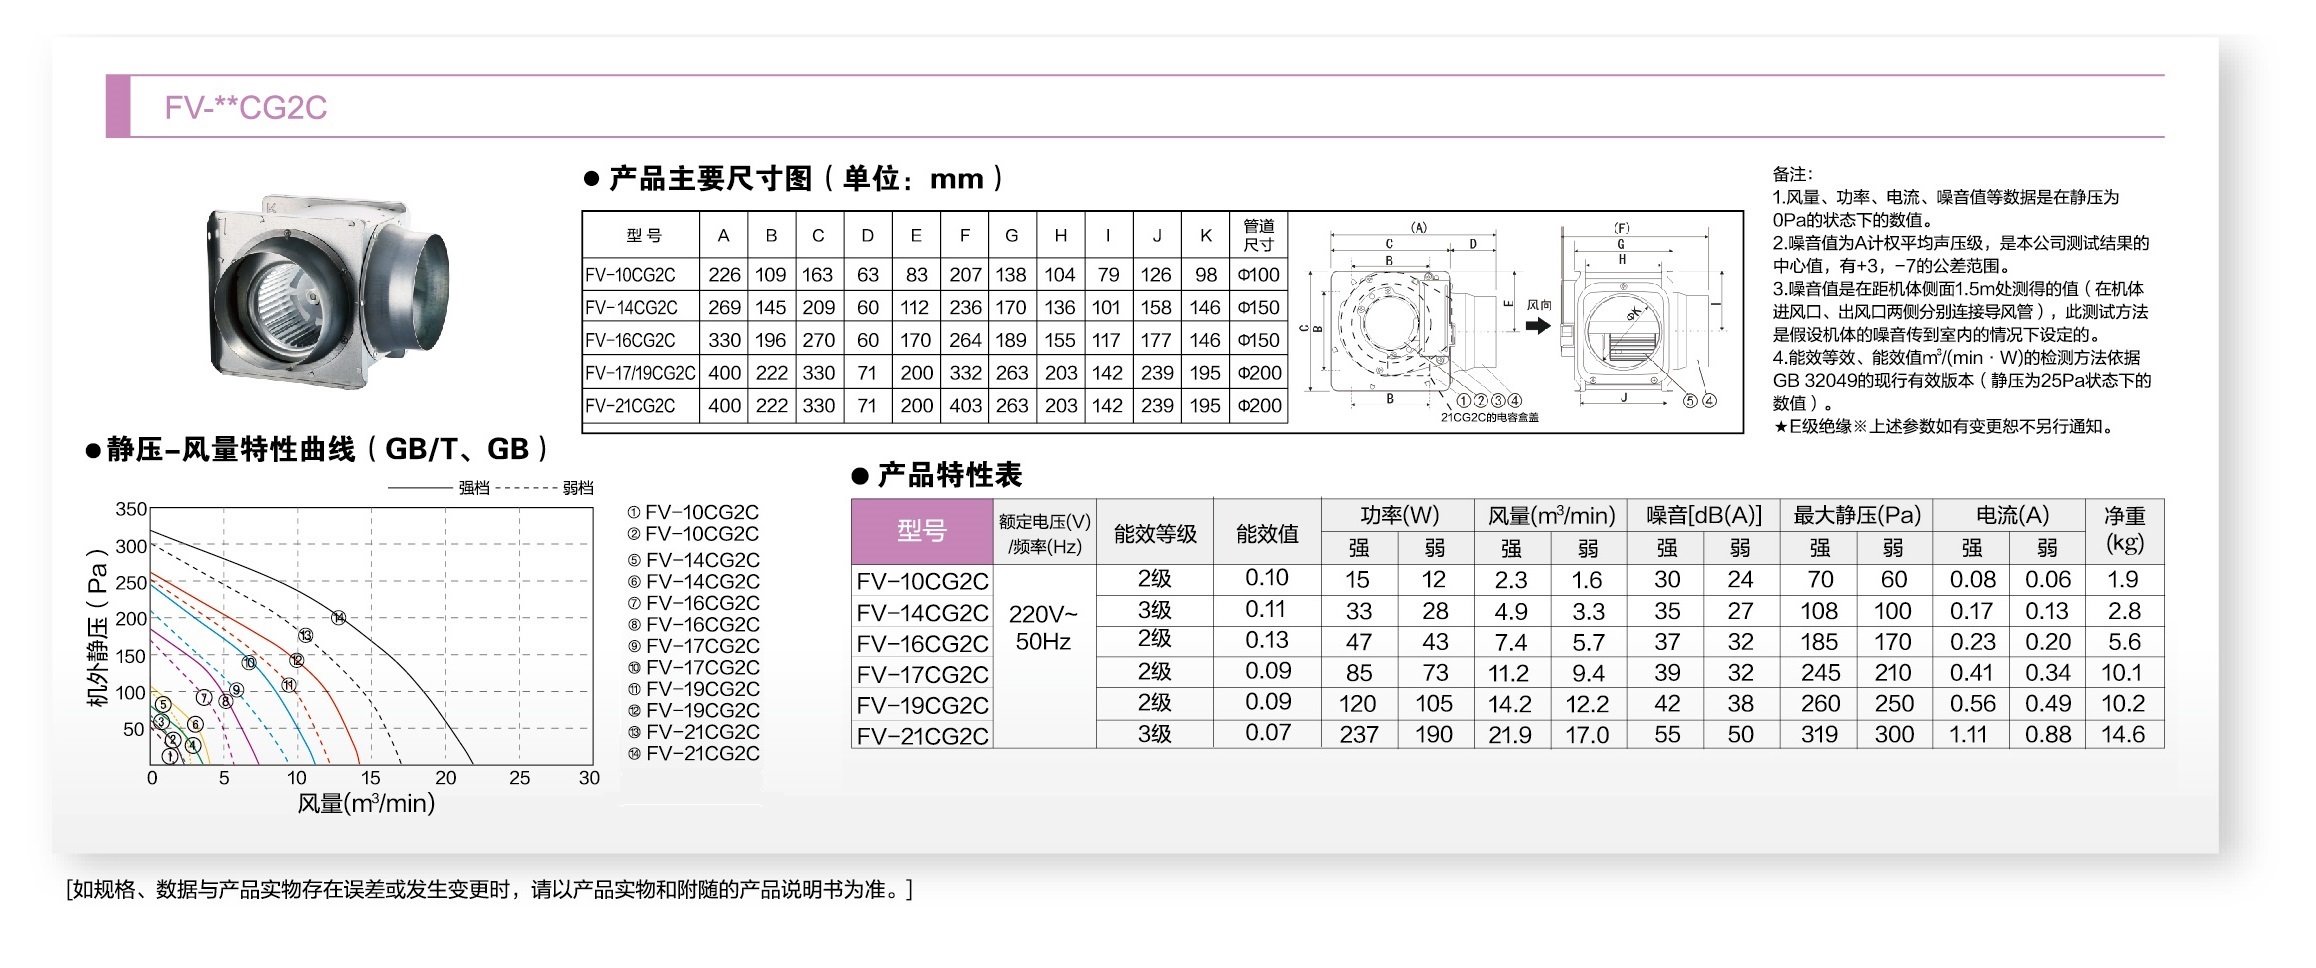Click the 机外静压(Pa) axis label

[97, 627]
